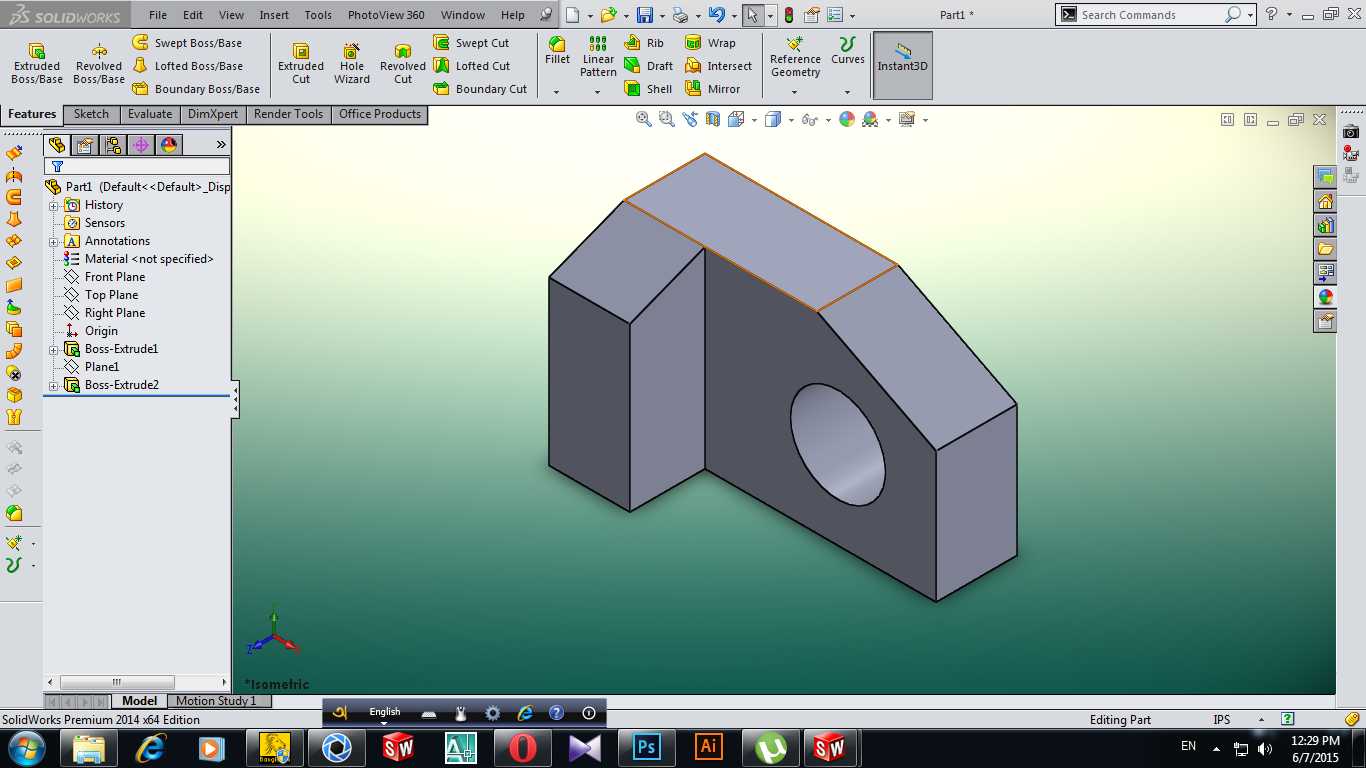Select Plane1 in the feature tree

(102, 367)
